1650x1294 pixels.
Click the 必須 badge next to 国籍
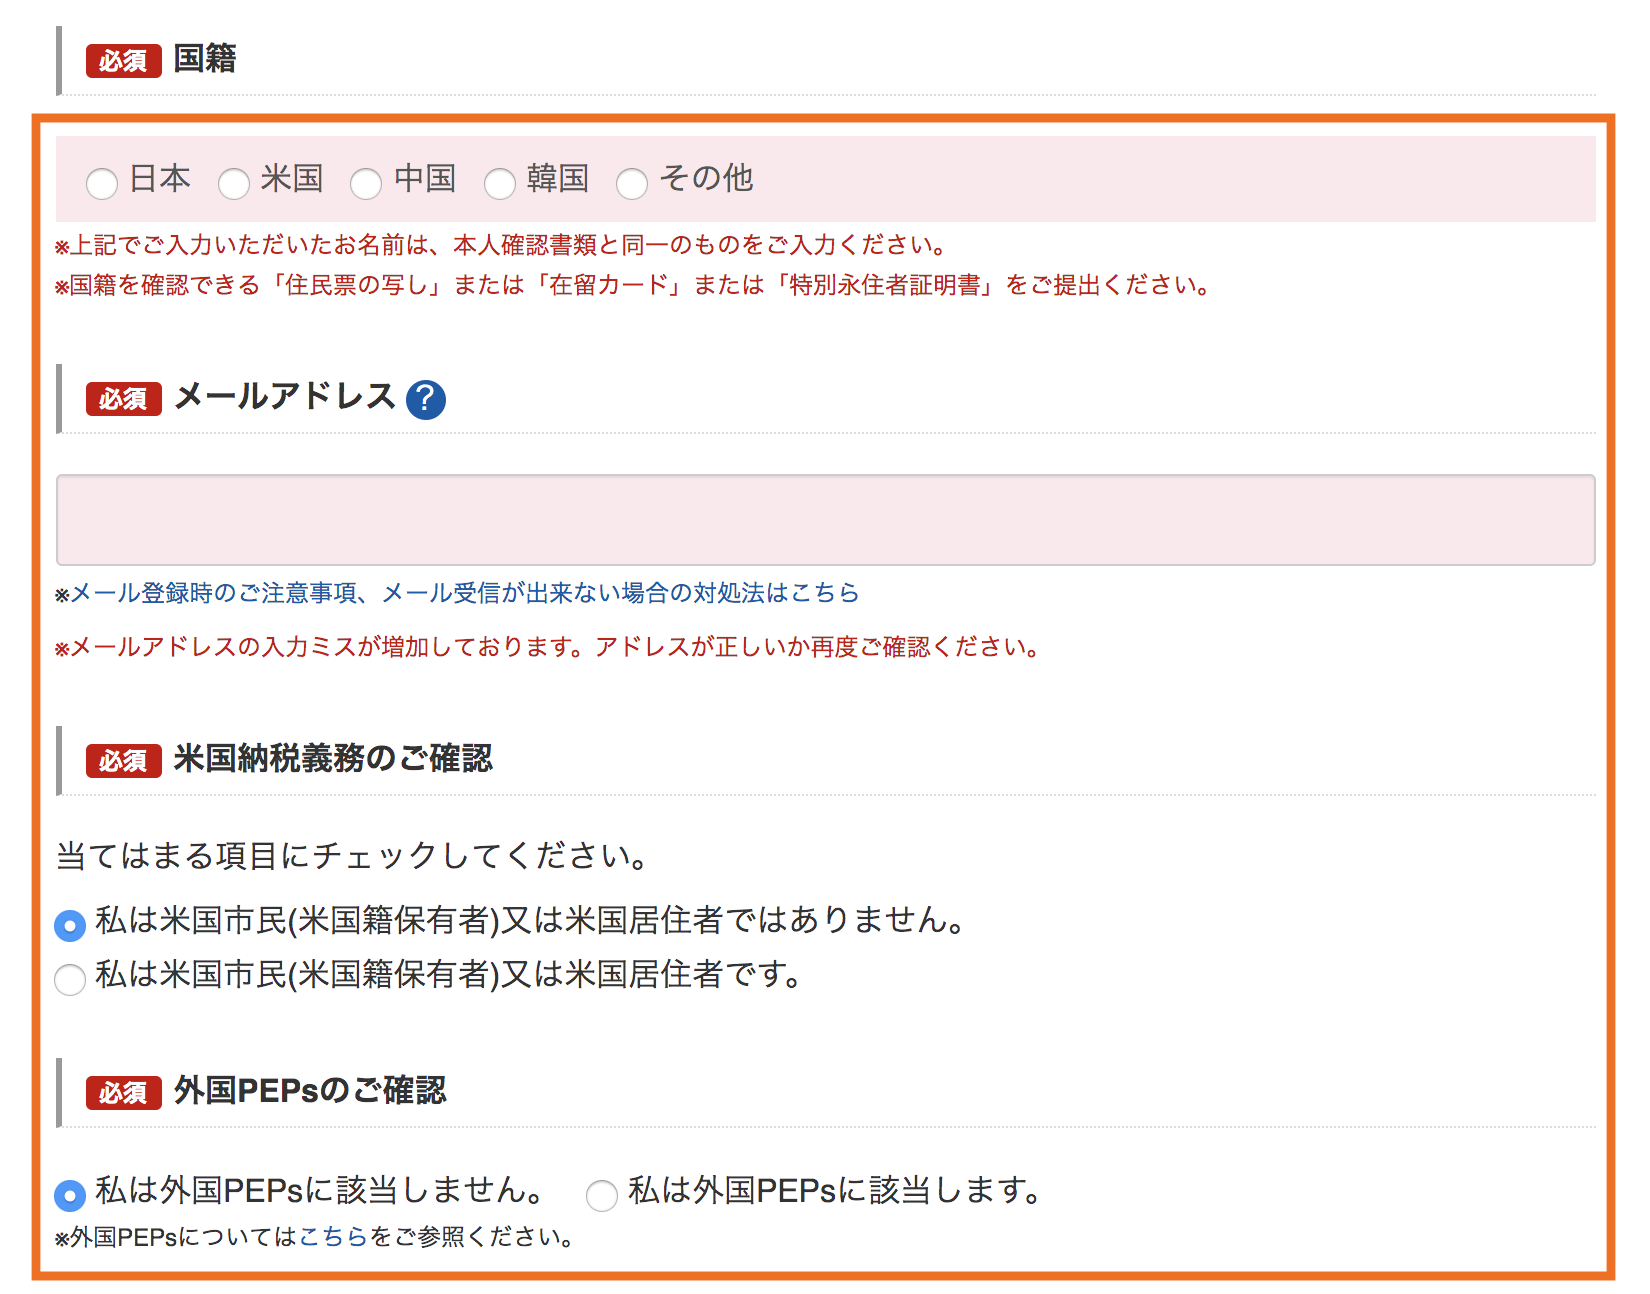pos(122,60)
